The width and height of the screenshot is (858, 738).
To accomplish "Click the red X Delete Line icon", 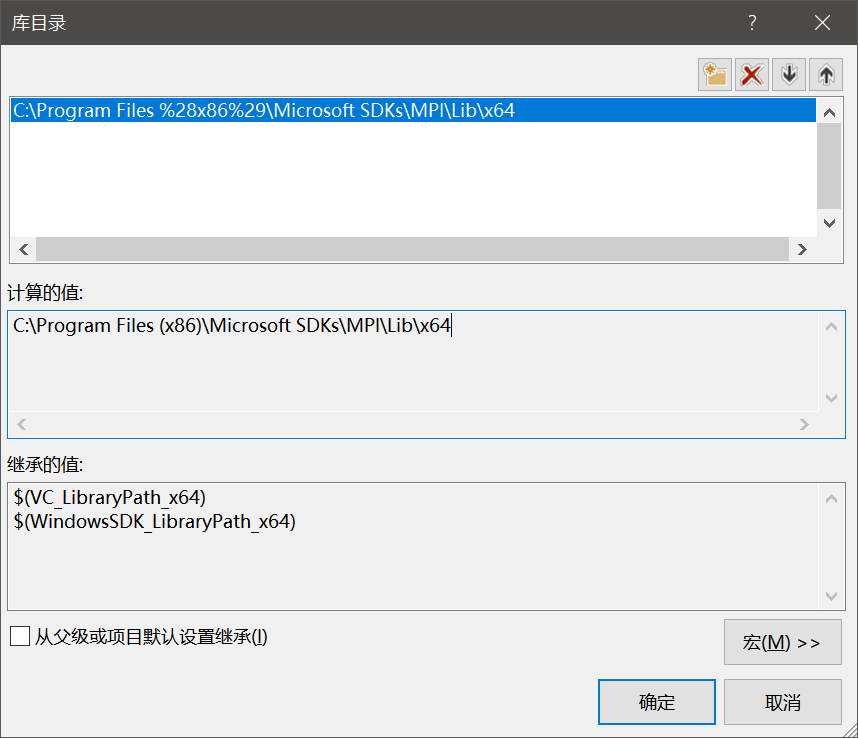I will coord(752,74).
